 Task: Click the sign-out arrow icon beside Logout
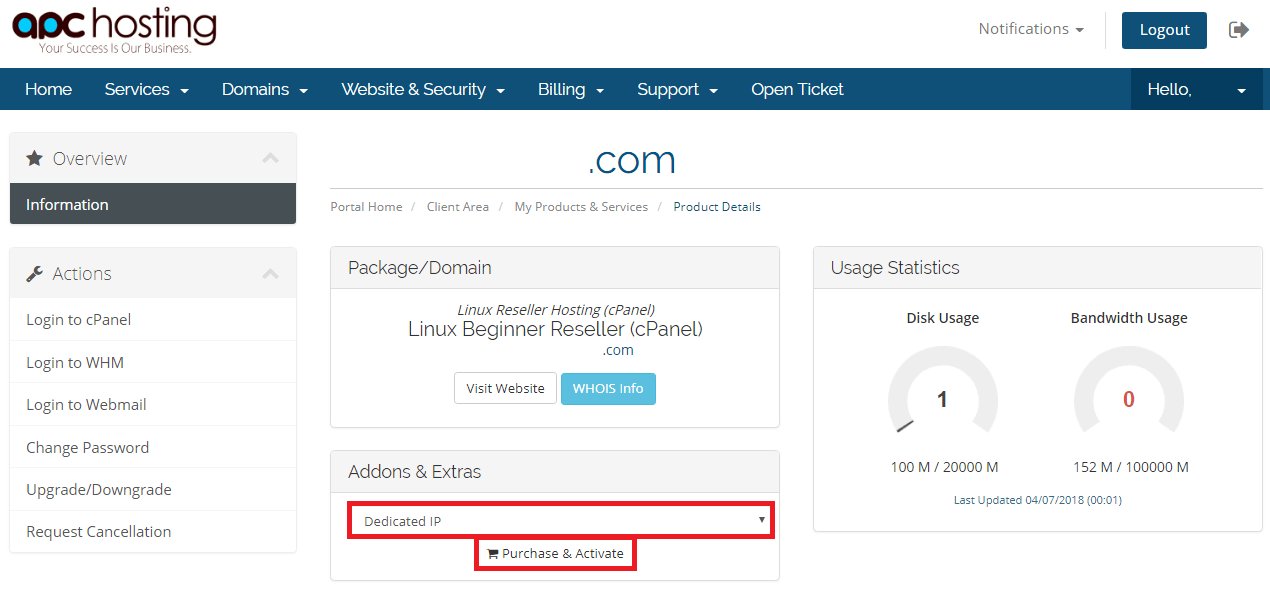point(1239,30)
